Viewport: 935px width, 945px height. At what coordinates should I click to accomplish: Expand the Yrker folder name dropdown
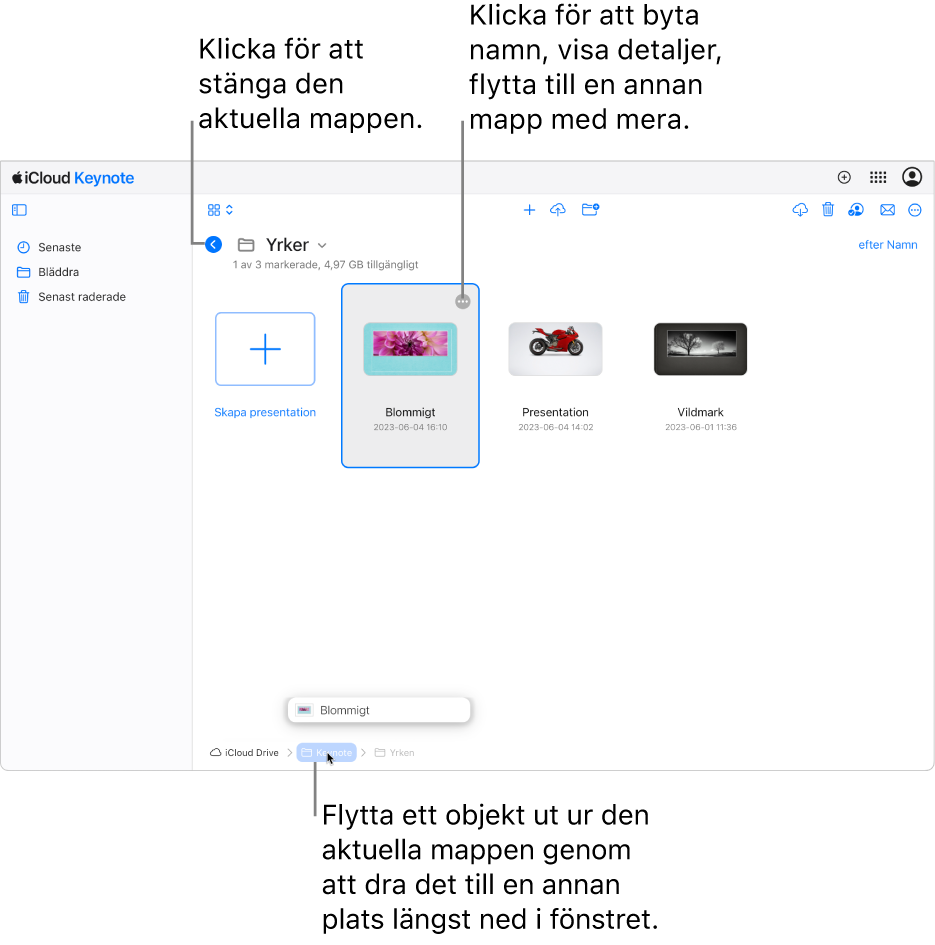click(x=322, y=245)
